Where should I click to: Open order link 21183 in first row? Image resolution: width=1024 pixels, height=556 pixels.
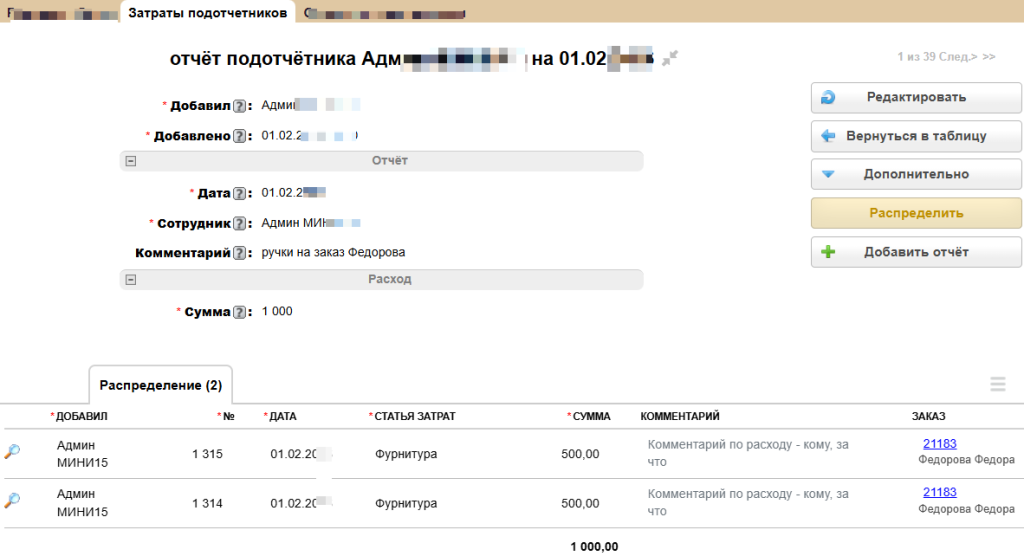click(x=939, y=444)
